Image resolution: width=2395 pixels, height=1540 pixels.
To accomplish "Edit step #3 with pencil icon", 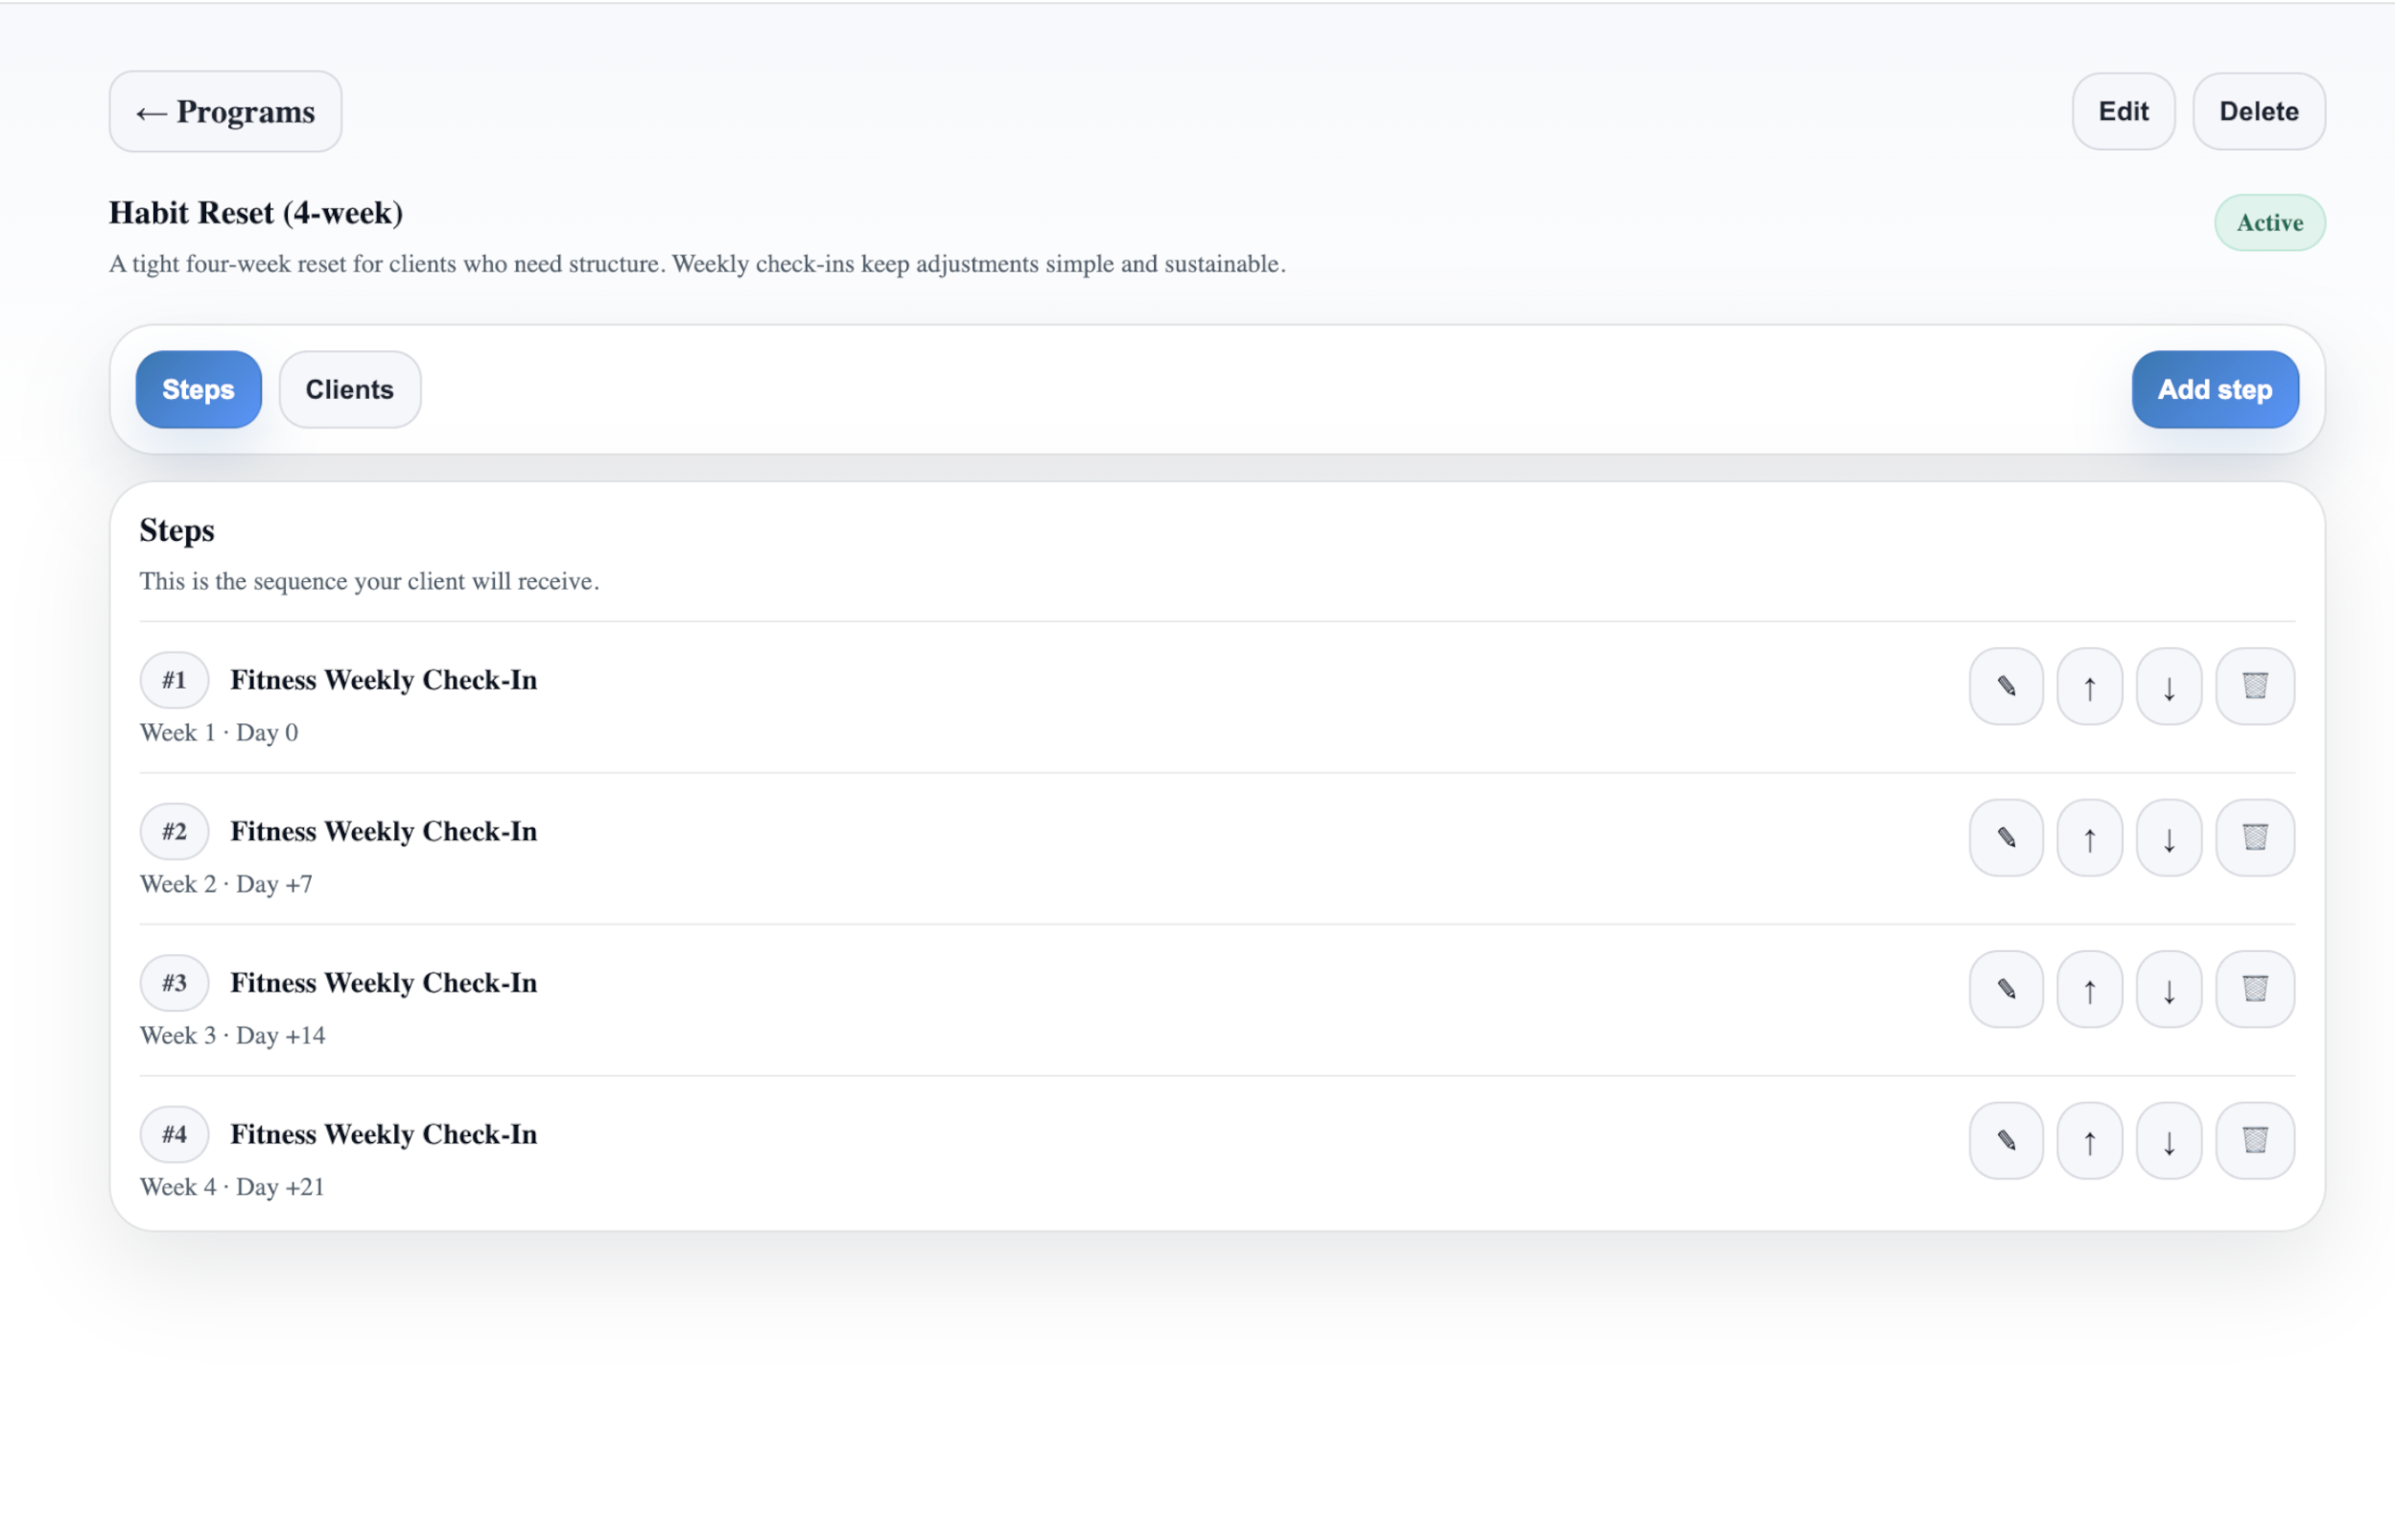I will 2005,989.
